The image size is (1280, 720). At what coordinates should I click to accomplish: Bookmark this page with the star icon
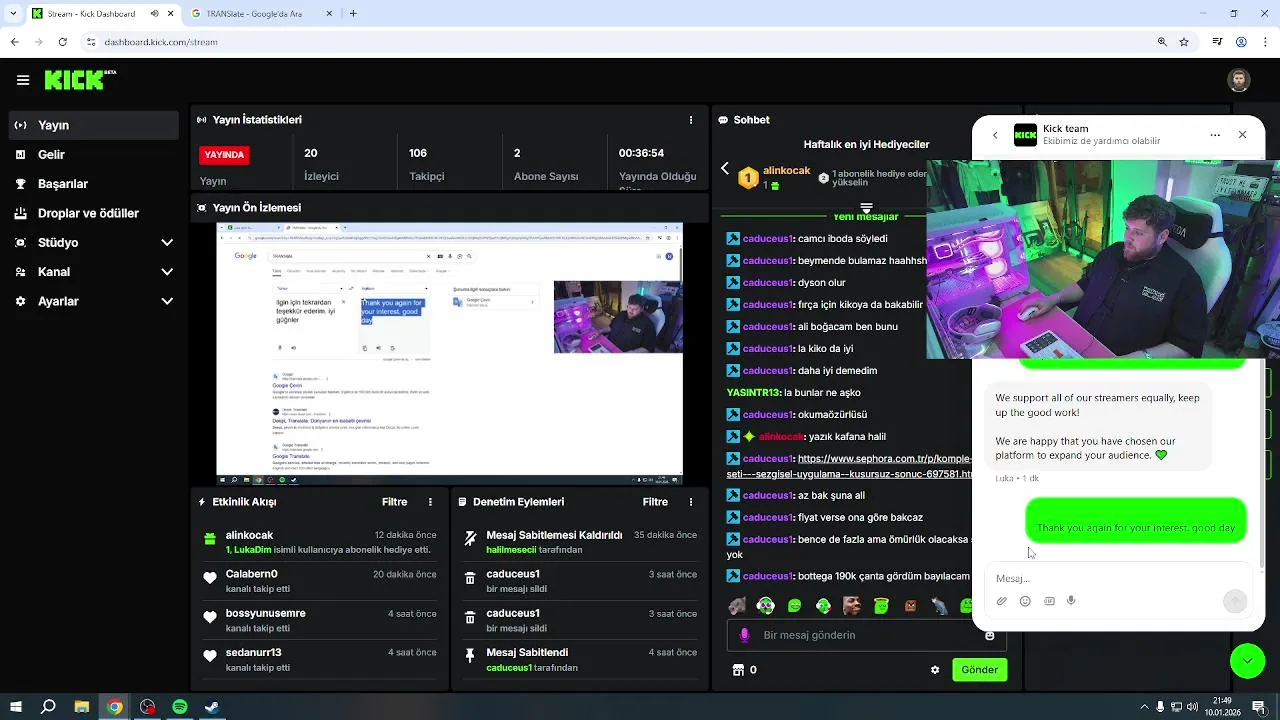pos(1184,42)
